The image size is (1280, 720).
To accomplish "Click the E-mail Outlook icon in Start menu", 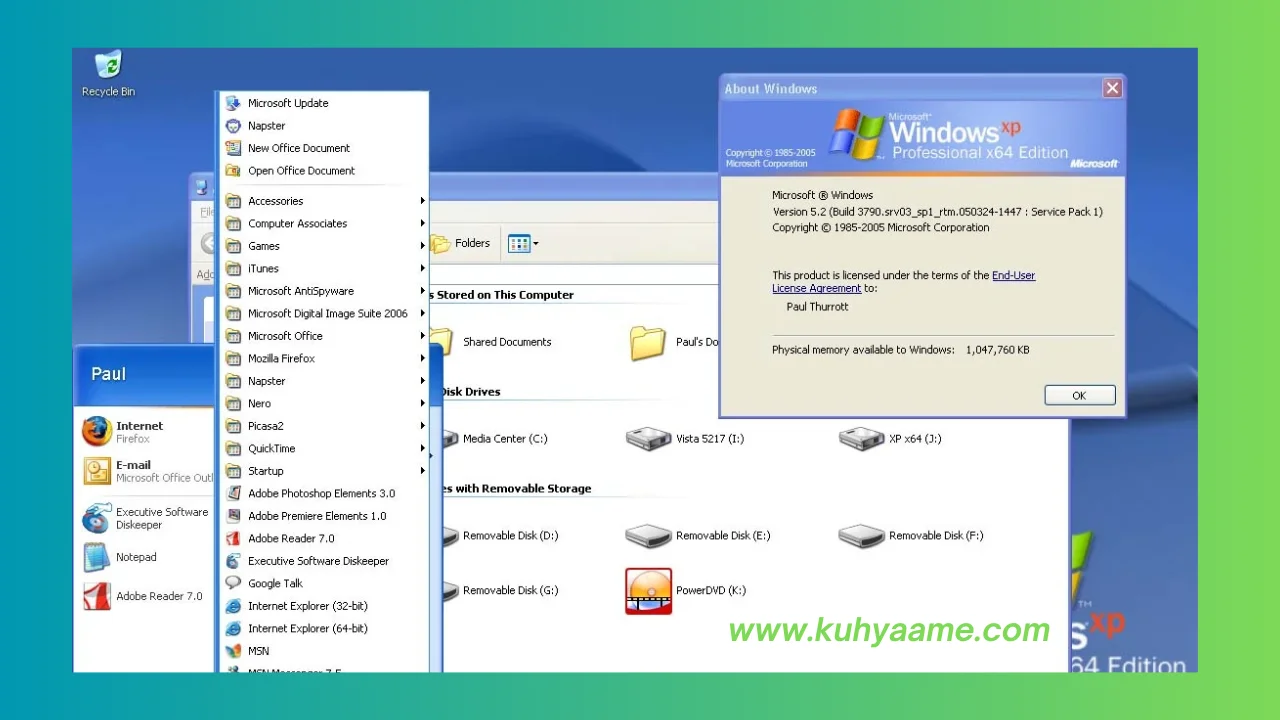I will point(97,471).
